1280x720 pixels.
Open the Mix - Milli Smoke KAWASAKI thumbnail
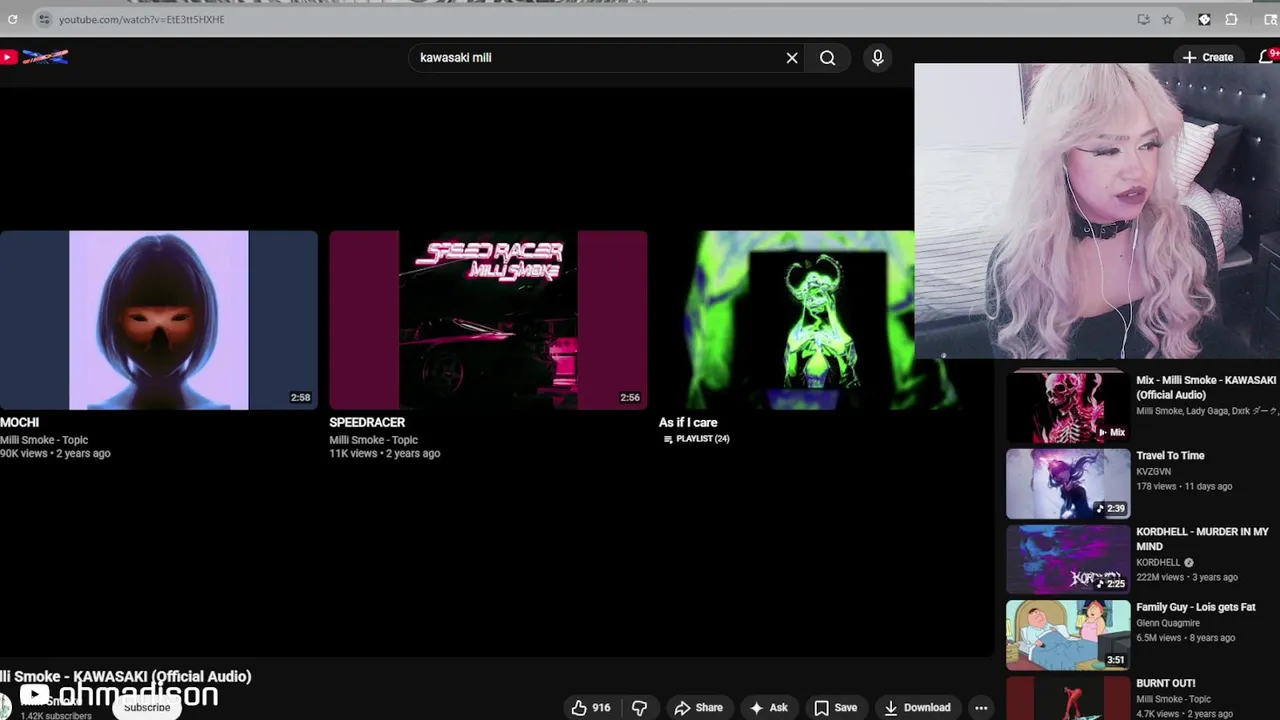1068,407
